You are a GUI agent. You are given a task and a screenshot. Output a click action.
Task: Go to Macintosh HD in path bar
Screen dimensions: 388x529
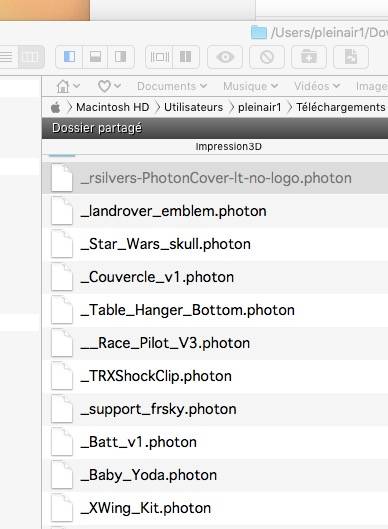[113, 107]
